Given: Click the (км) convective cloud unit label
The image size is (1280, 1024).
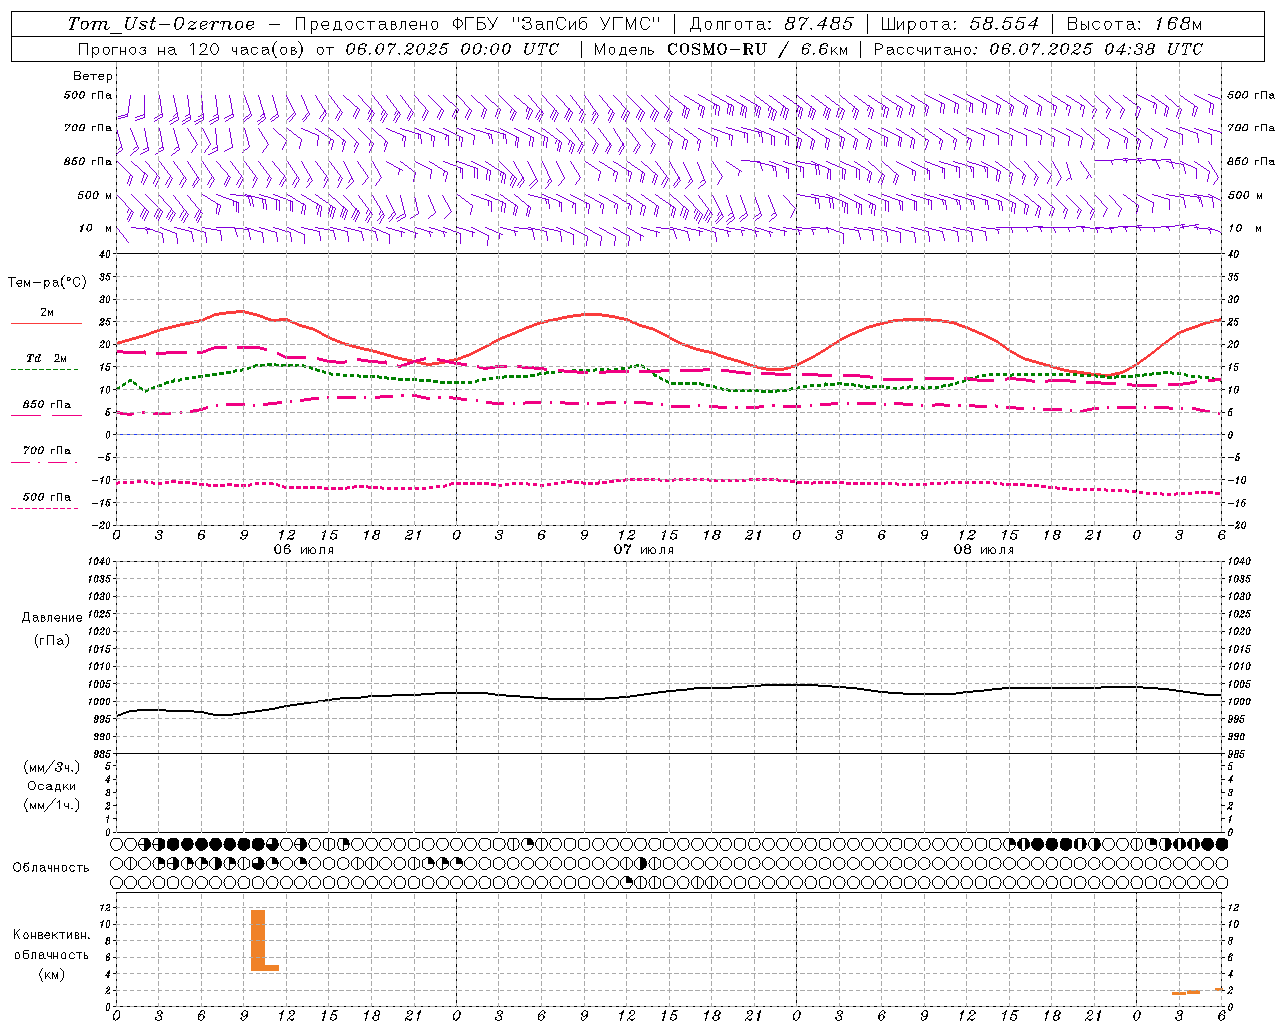Looking at the screenshot, I should [x=51, y=974].
